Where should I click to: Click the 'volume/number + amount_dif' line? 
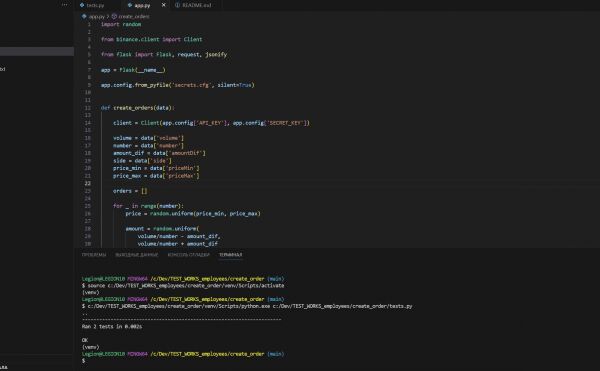178,244
